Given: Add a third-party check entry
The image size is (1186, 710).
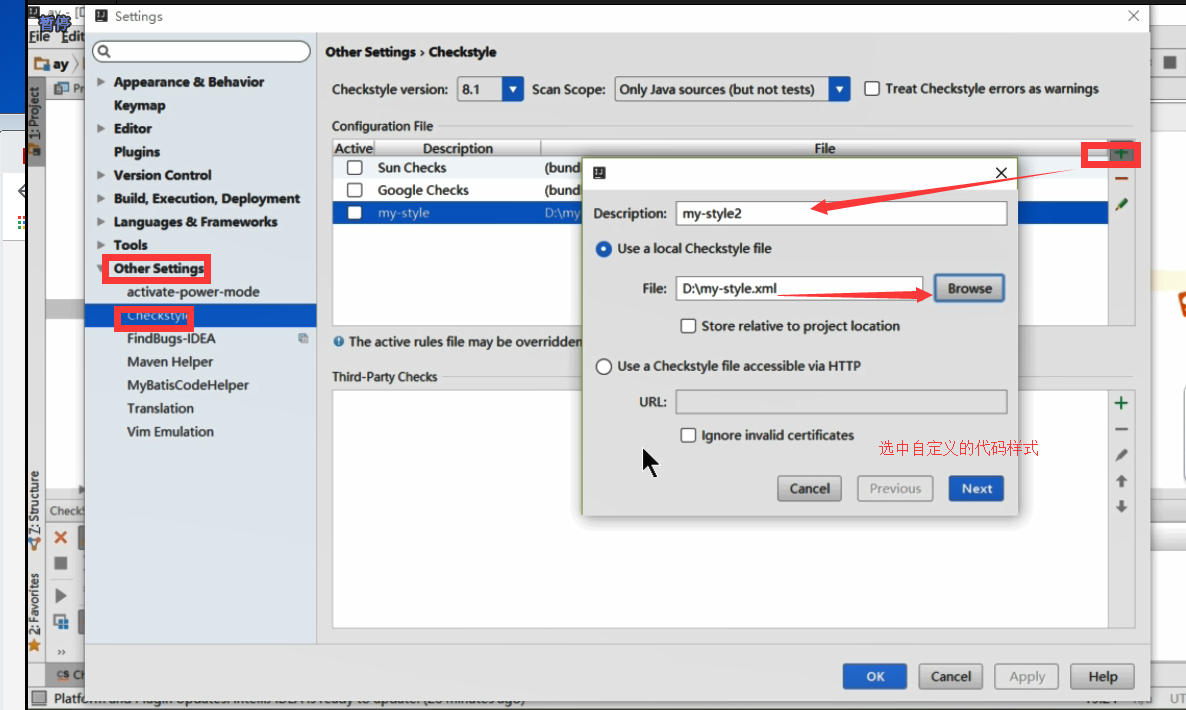Looking at the screenshot, I should [1121, 403].
